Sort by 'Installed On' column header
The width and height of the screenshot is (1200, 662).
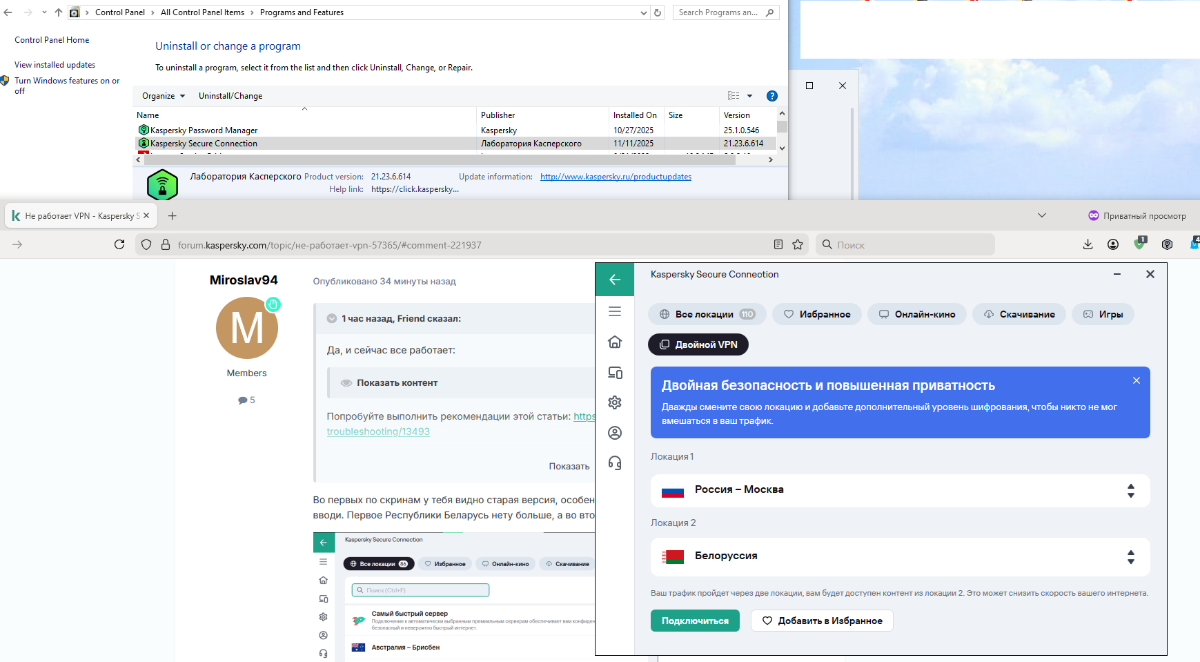(636, 115)
